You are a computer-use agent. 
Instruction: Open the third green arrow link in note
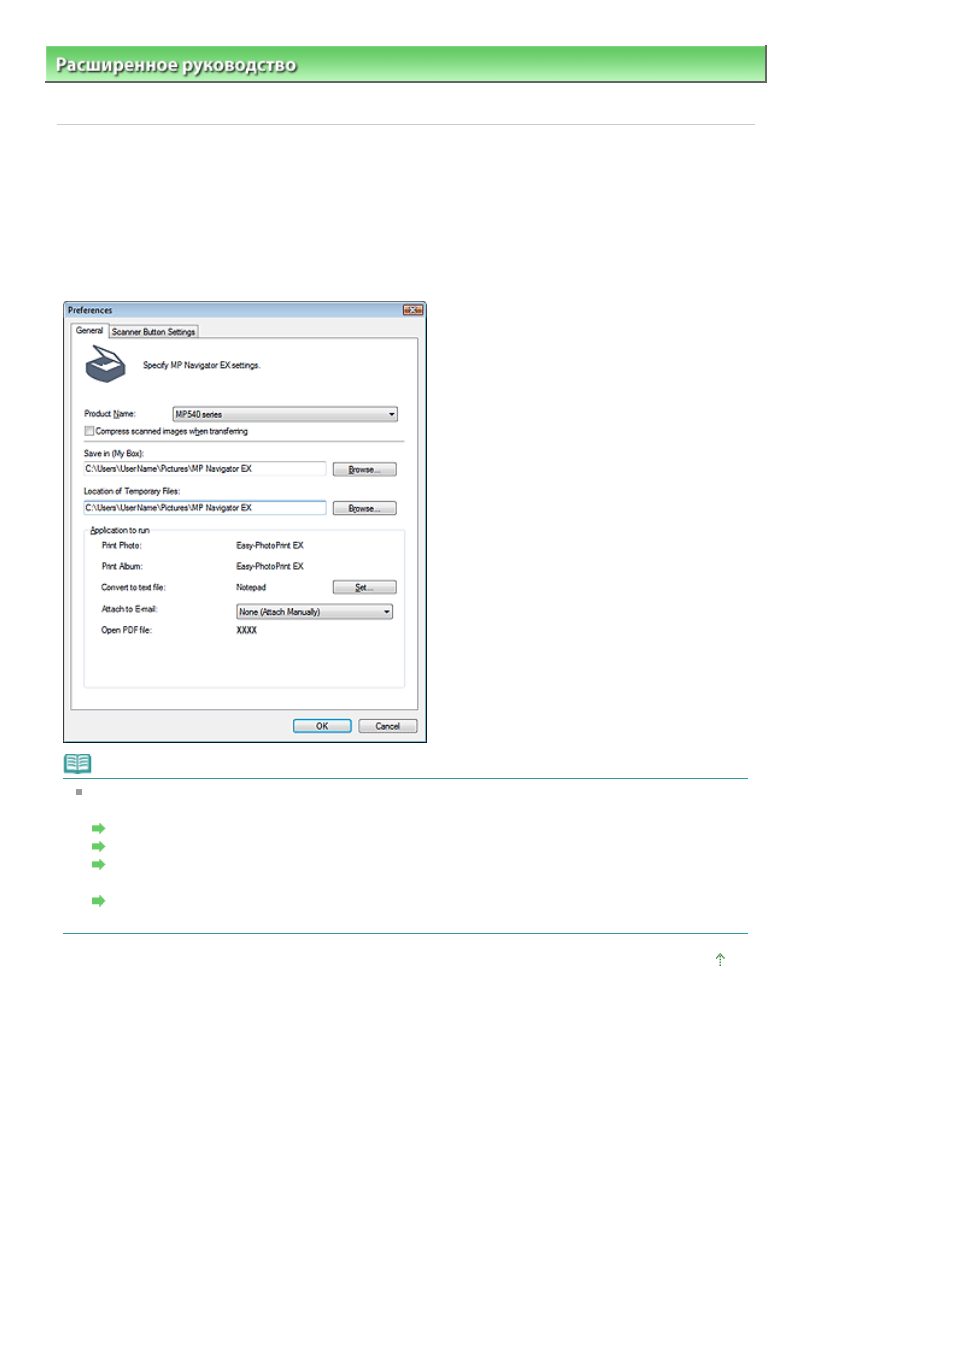tap(98, 864)
